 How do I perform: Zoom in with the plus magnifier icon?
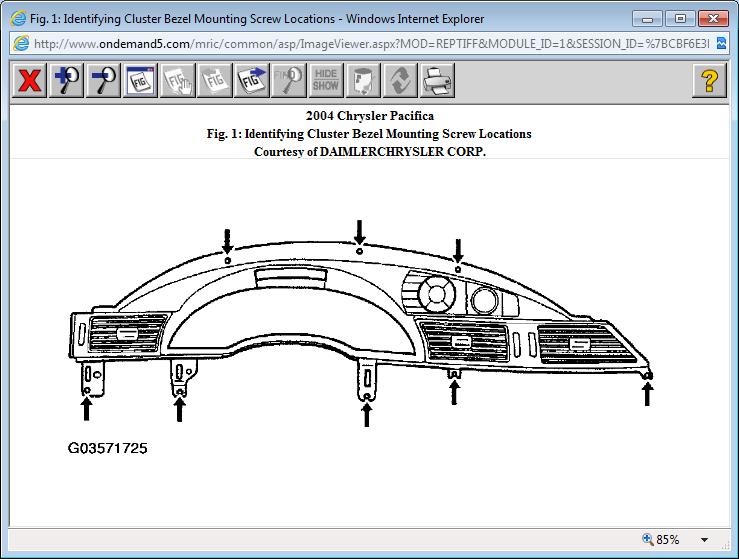tap(66, 80)
